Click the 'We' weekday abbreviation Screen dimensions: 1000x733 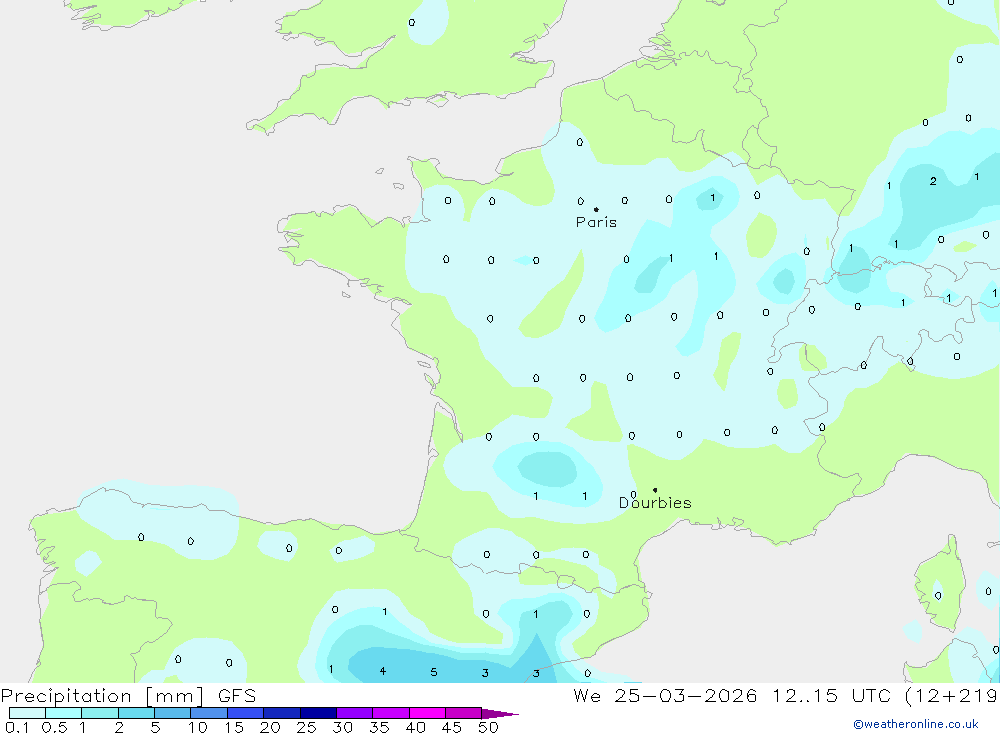pos(587,696)
